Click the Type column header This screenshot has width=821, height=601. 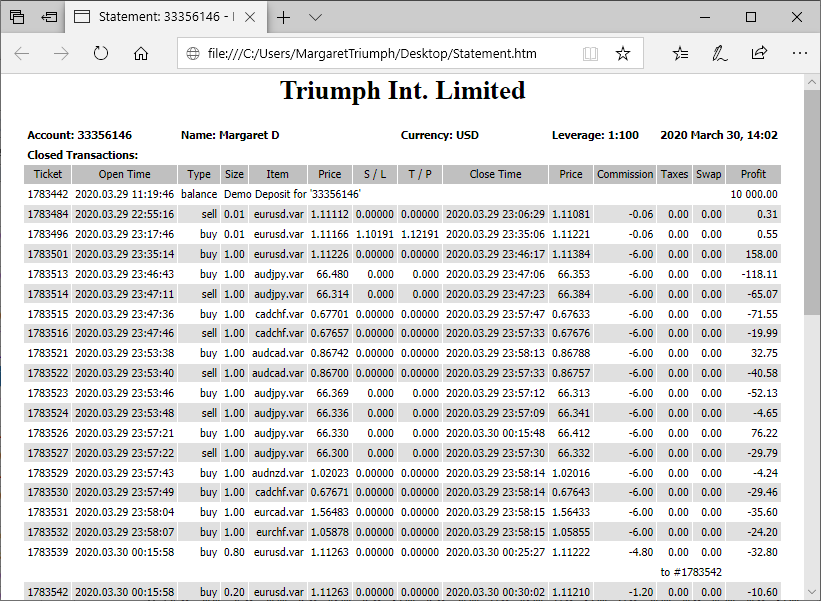199,174
